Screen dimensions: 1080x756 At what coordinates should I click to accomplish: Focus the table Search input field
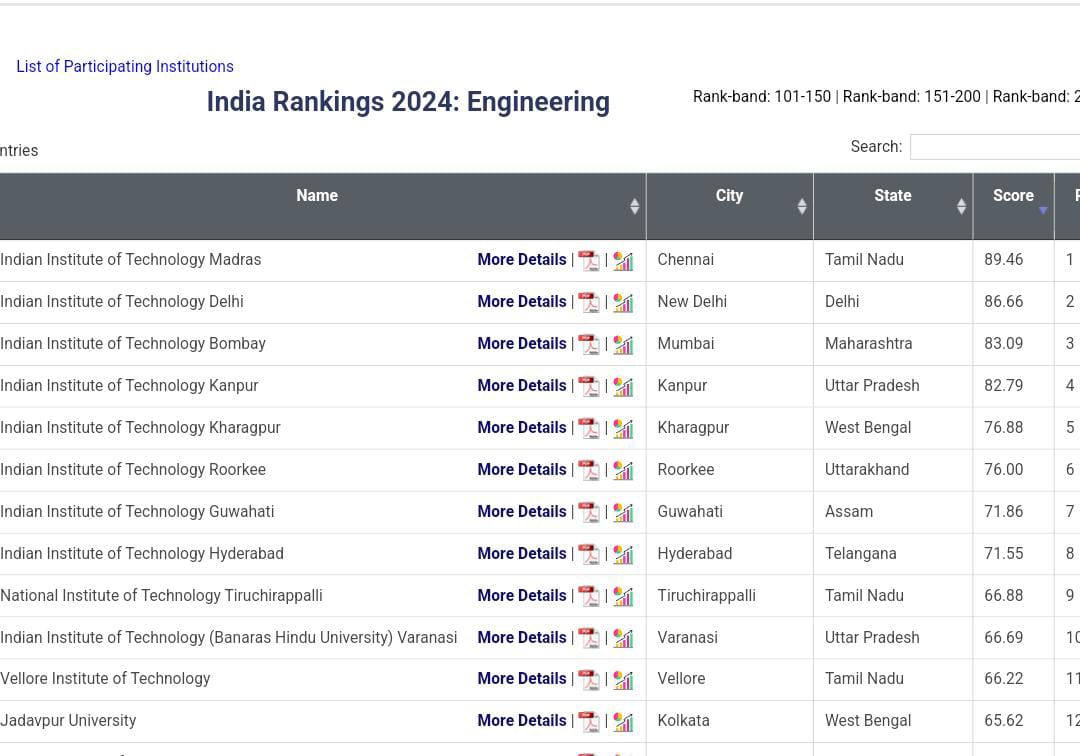pos(995,147)
